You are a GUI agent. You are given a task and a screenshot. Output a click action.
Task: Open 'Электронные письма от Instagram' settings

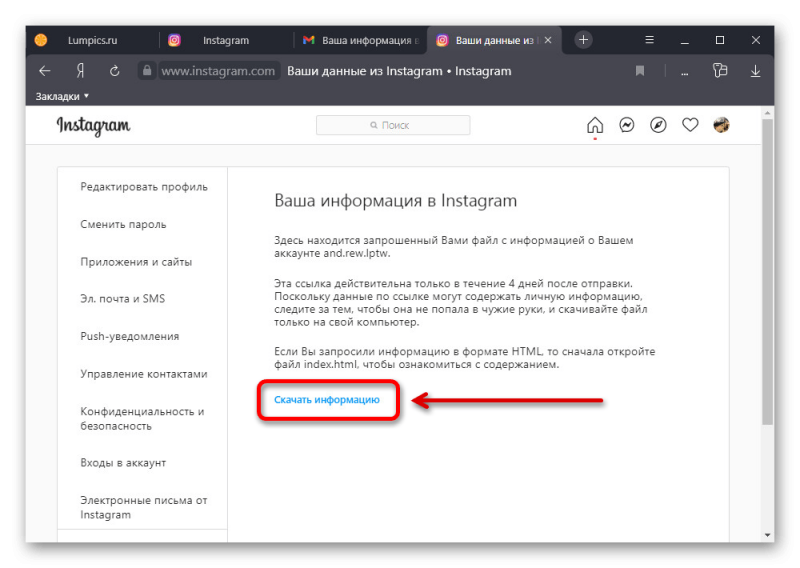144,507
